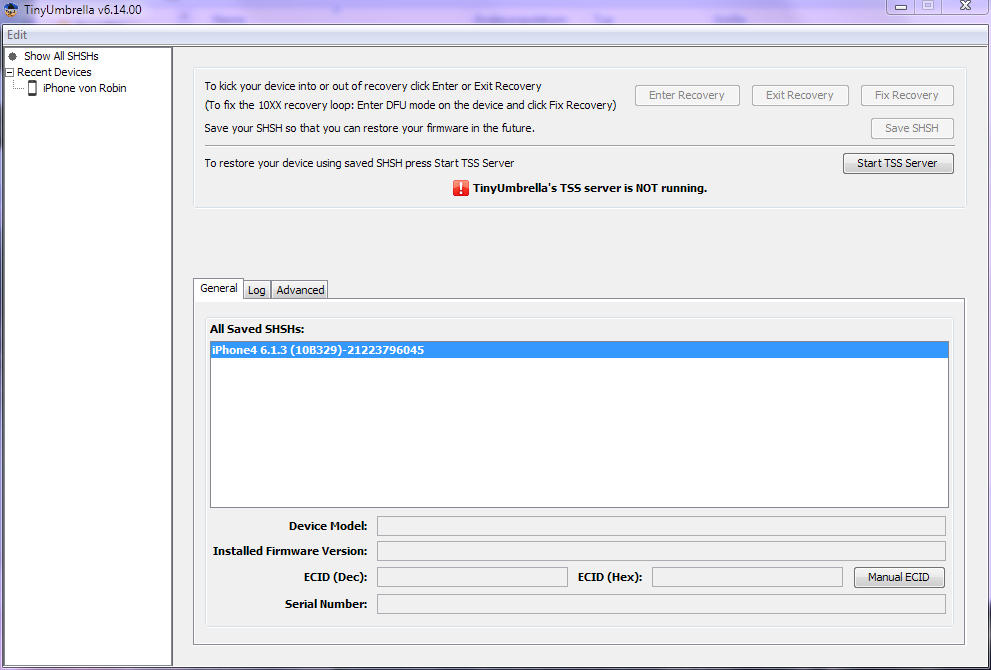Click the gear icon beside Show All SHSHs
Screen dimensions: 991x670
(x=13, y=56)
